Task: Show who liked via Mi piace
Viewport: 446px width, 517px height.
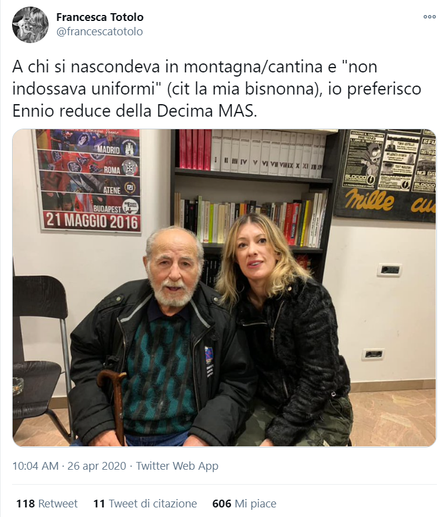Action: 255,503
